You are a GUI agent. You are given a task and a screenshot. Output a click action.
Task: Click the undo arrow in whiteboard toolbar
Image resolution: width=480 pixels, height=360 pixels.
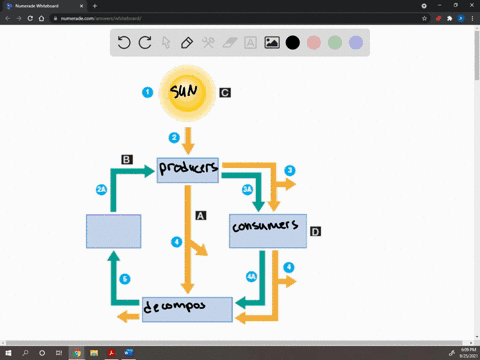[124, 43]
